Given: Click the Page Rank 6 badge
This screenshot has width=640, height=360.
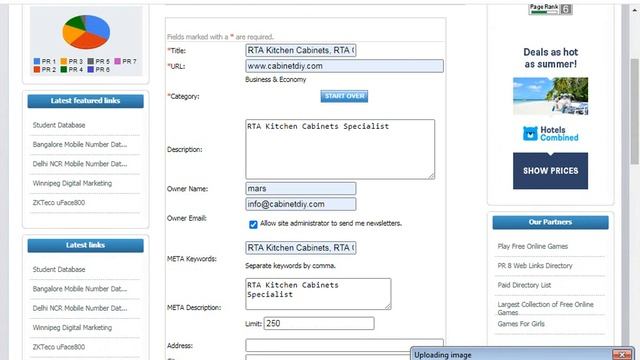Looking at the screenshot, I should (550, 9).
